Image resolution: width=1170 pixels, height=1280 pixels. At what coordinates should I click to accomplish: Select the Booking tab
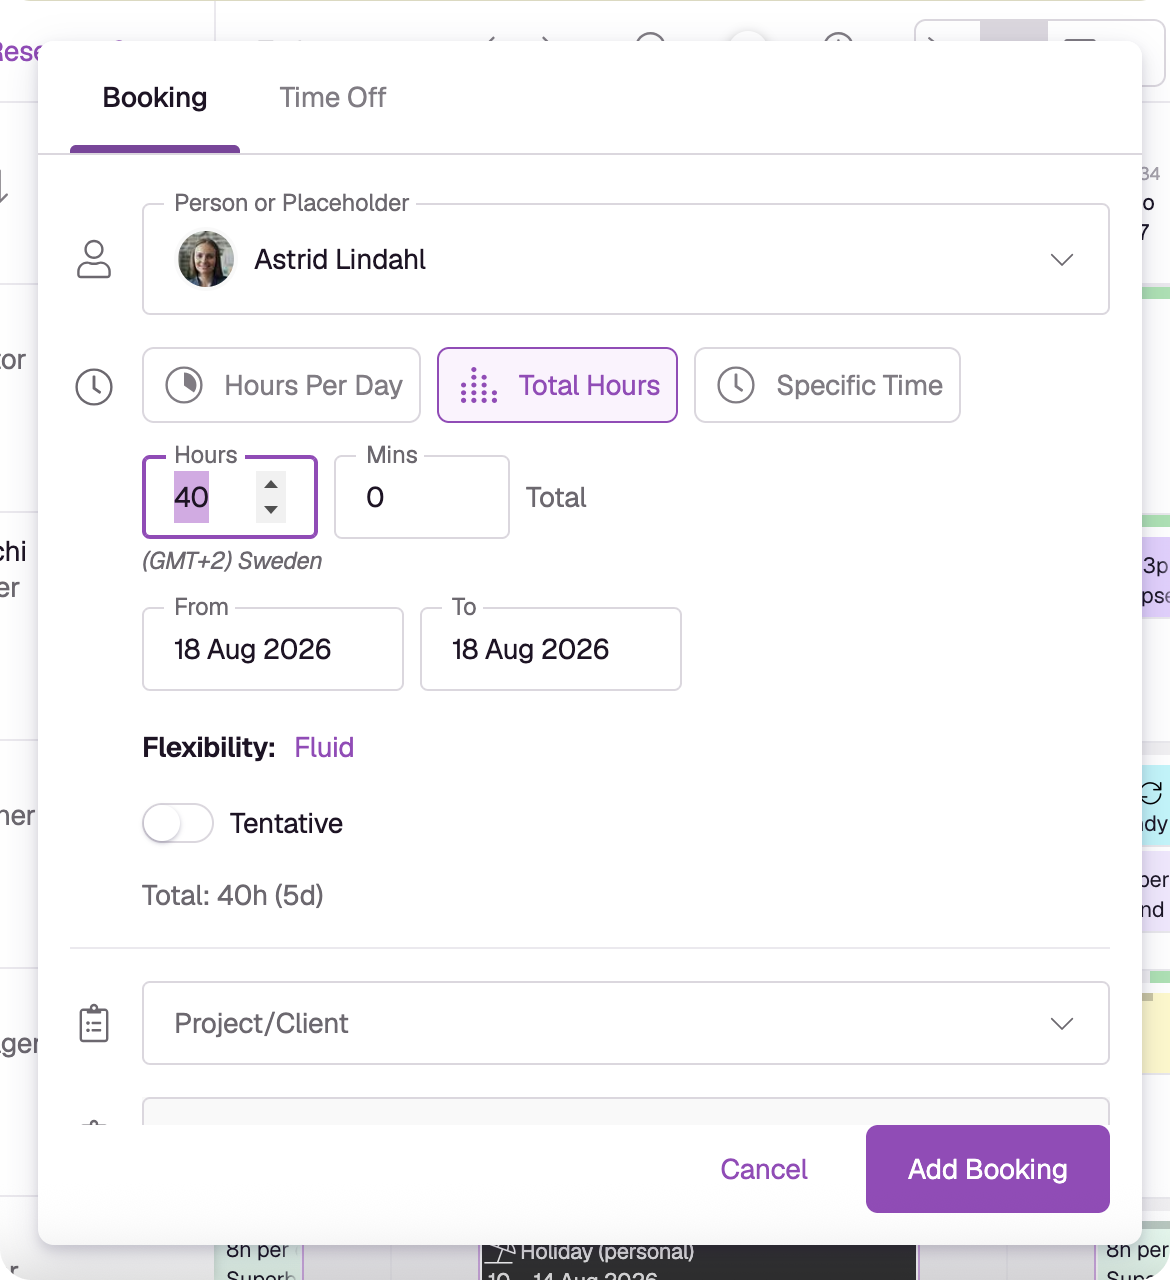155,98
